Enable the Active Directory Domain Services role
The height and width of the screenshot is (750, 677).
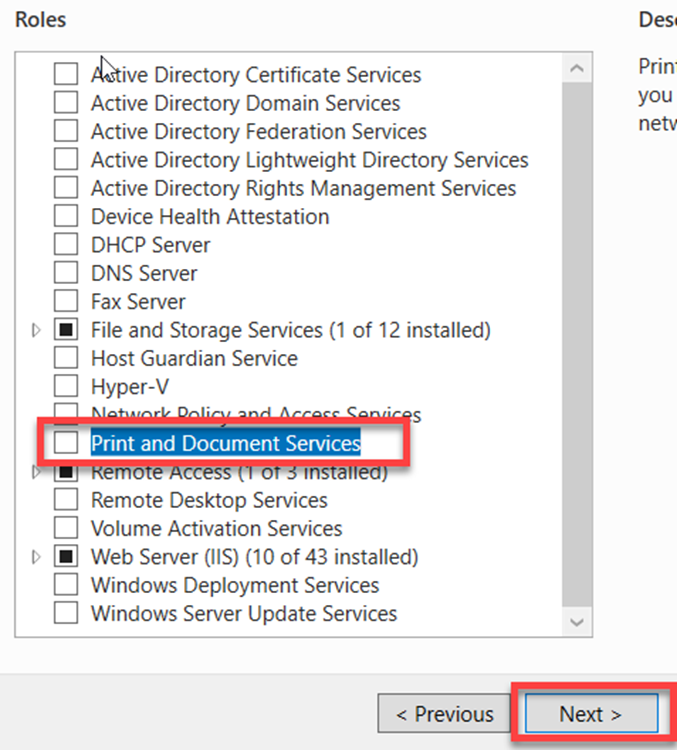[x=65, y=103]
